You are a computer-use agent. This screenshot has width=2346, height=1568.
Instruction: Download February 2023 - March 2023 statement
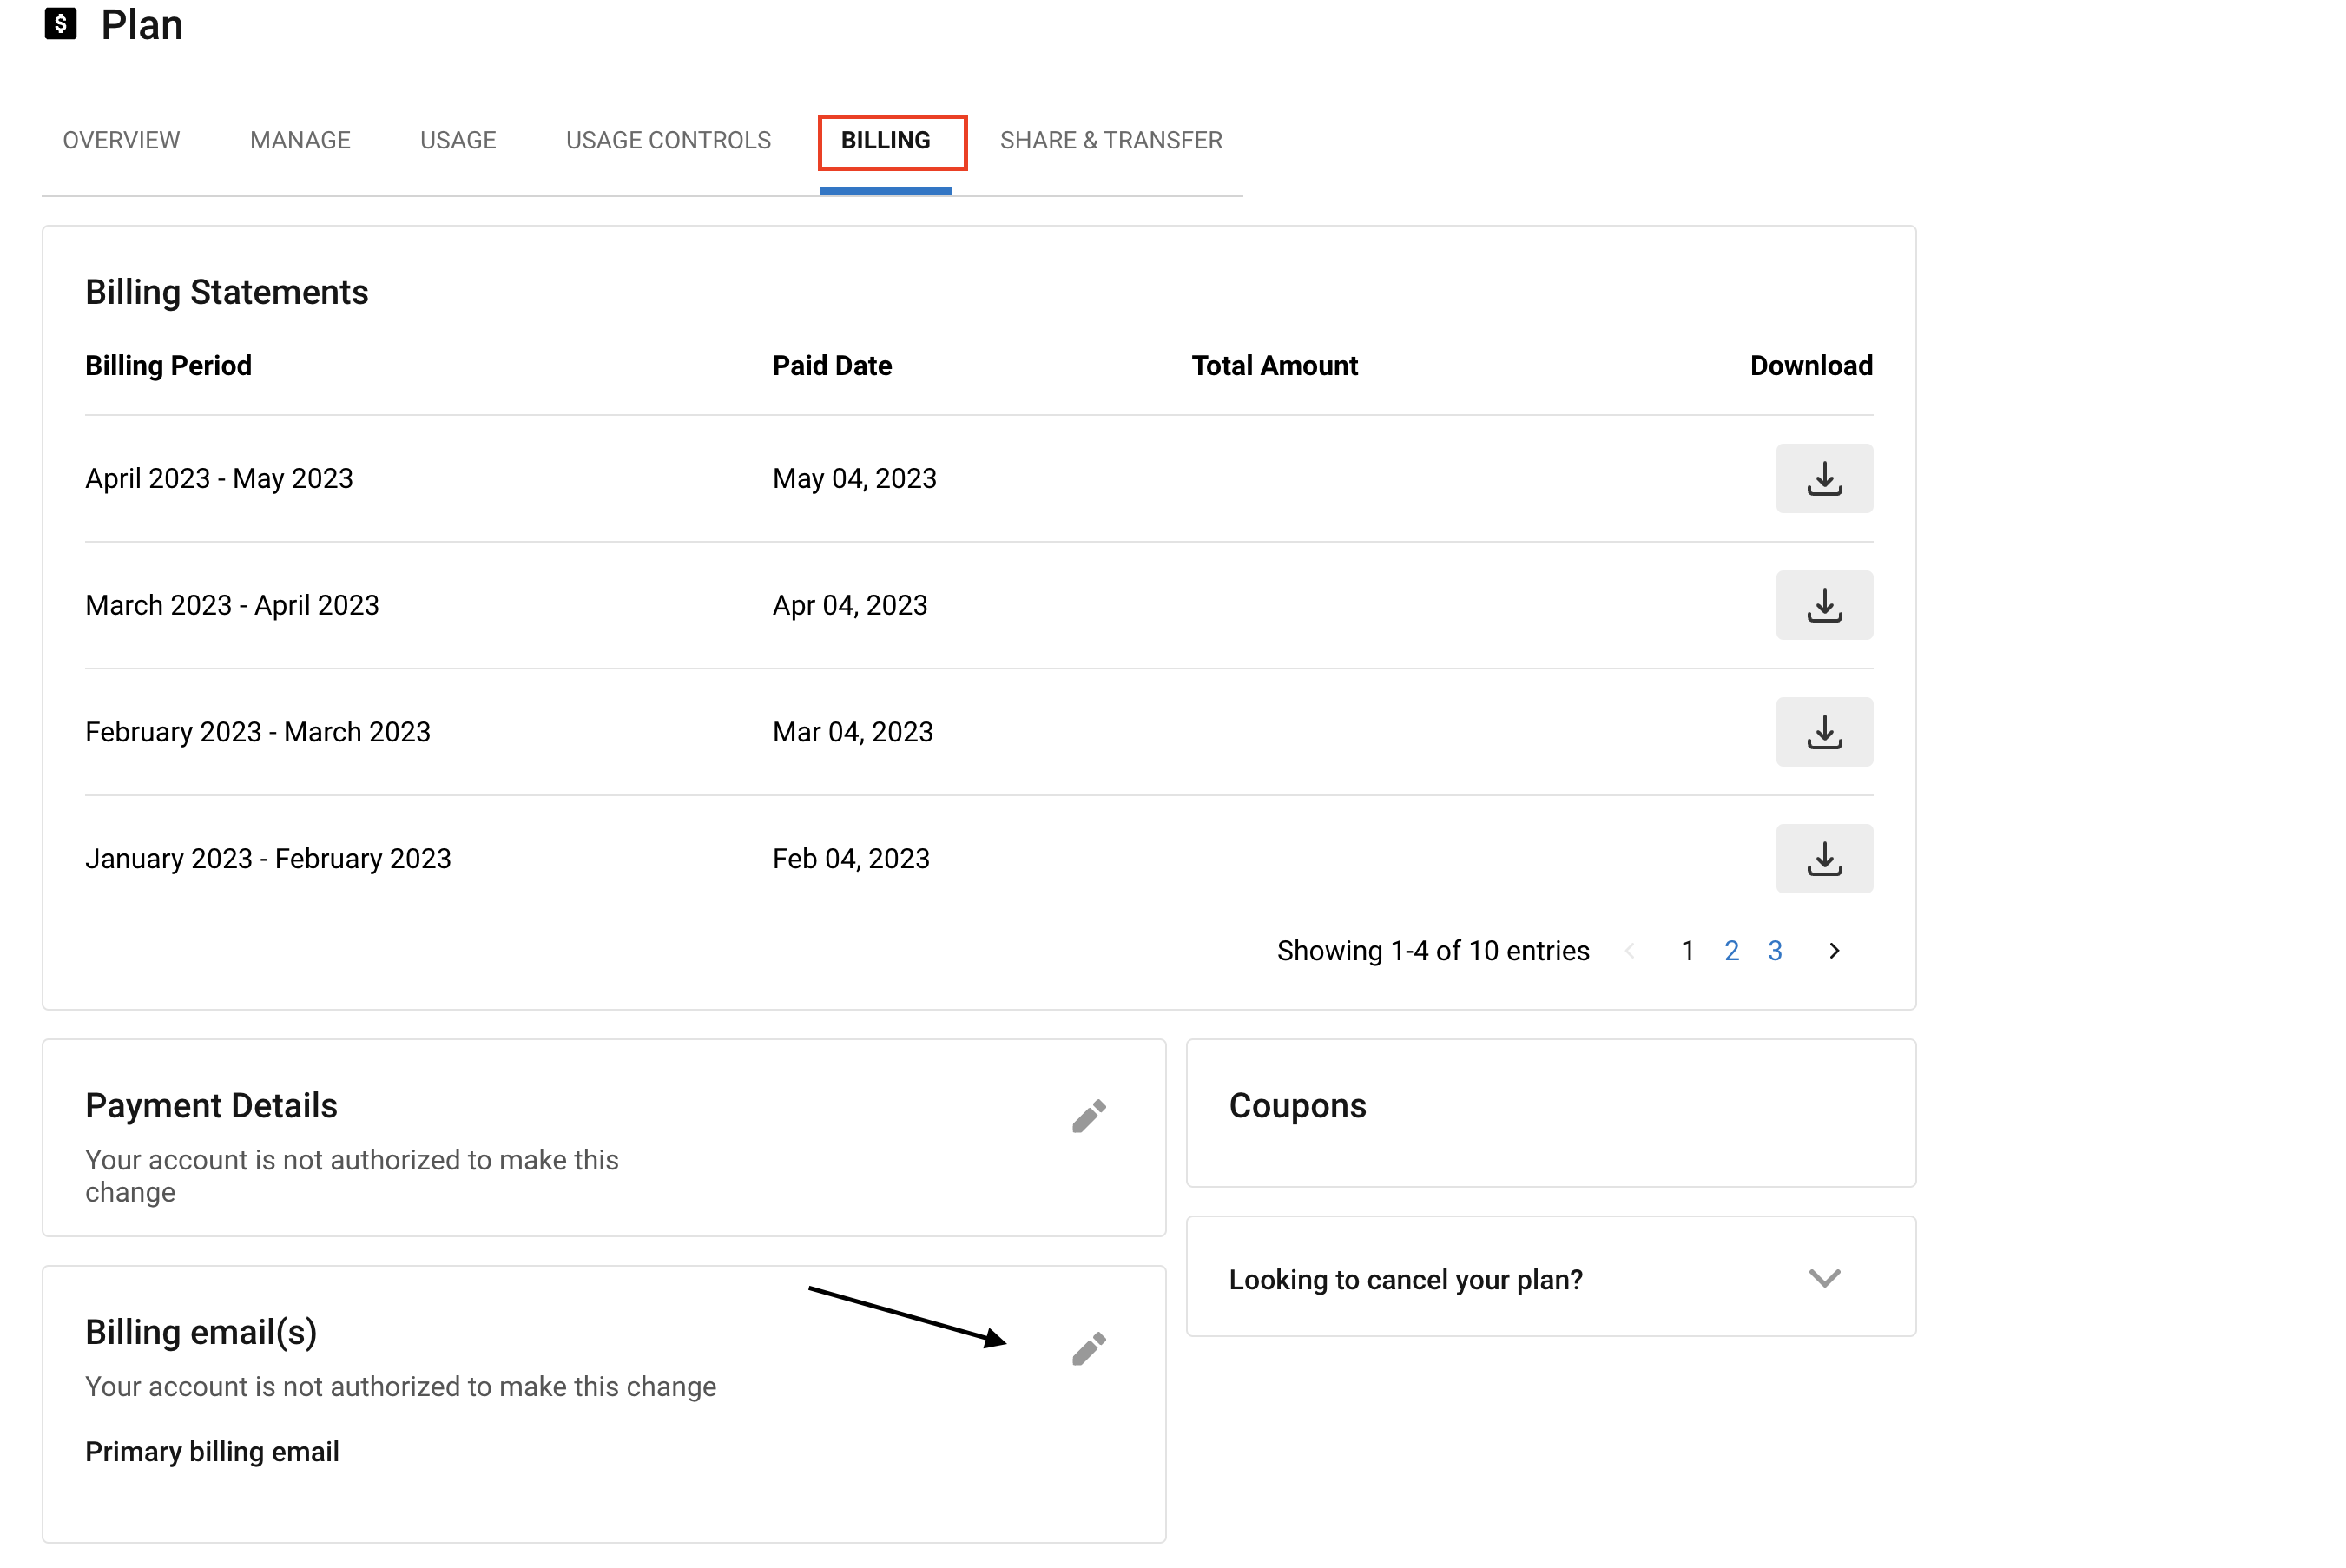tap(1823, 732)
